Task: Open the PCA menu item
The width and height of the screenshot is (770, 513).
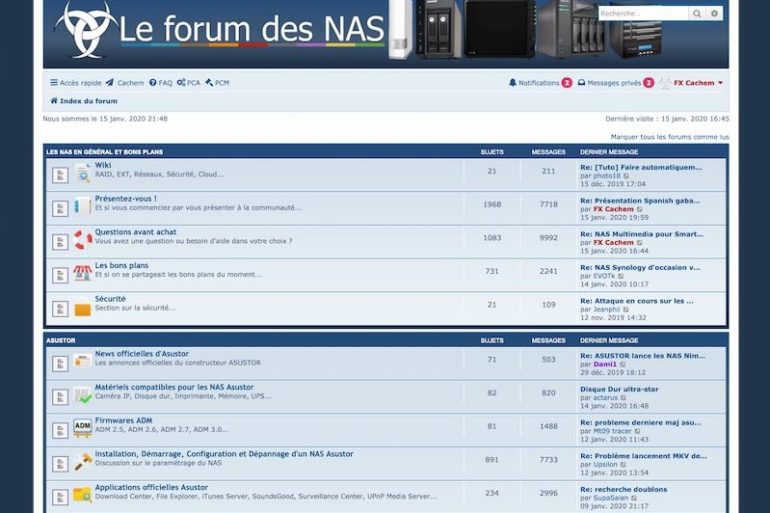Action: 189,83
